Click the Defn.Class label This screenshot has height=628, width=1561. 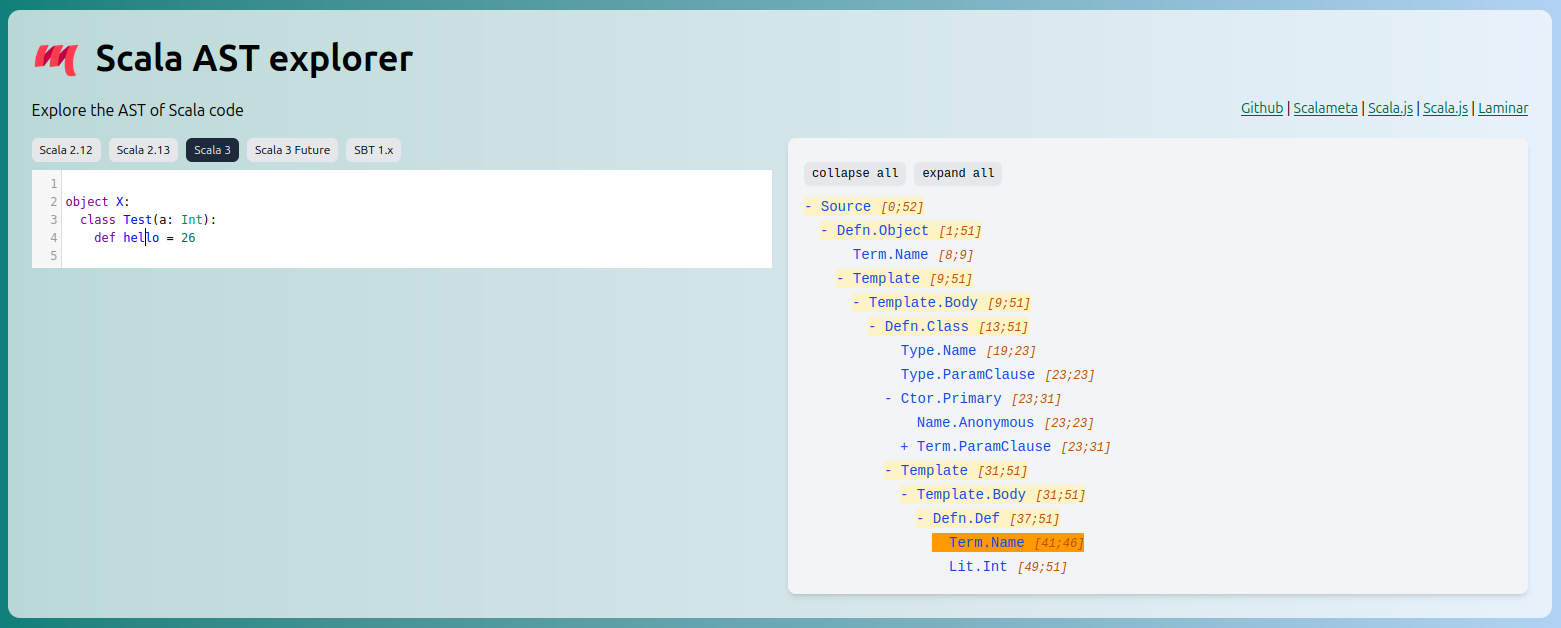pos(927,327)
